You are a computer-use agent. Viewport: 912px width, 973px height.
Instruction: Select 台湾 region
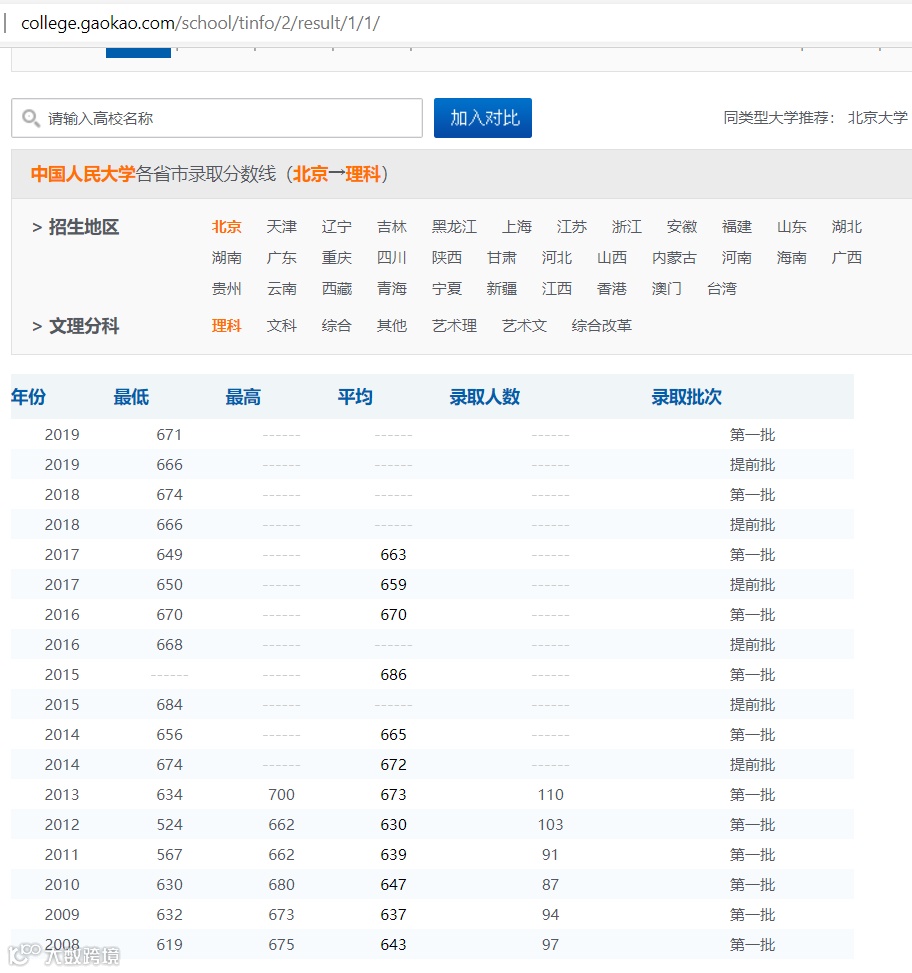click(x=722, y=289)
